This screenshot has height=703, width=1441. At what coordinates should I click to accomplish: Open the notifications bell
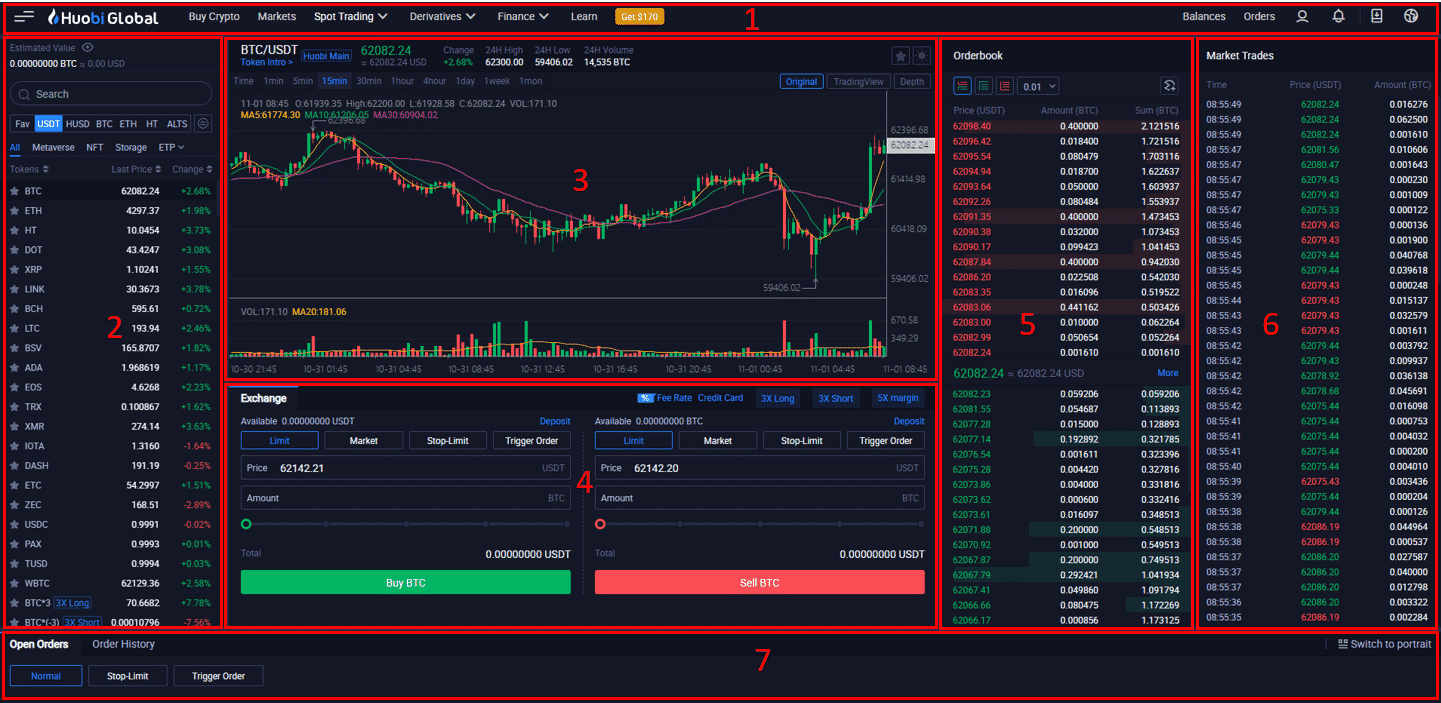(1338, 16)
